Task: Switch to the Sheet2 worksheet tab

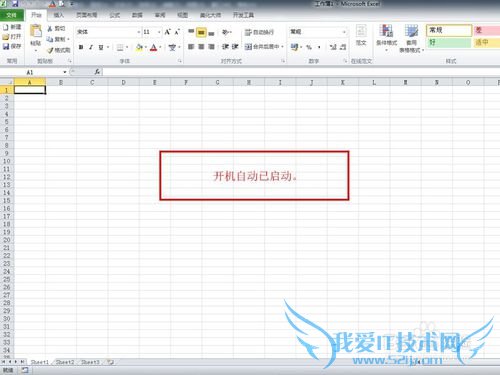Action: pyautogui.click(x=65, y=362)
